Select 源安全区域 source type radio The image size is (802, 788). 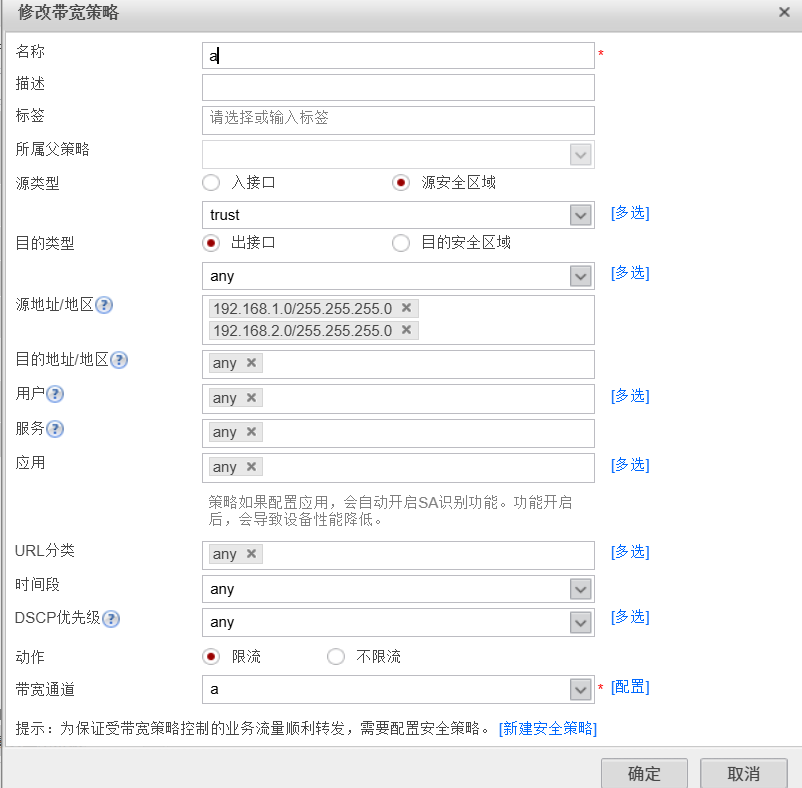pos(400,183)
